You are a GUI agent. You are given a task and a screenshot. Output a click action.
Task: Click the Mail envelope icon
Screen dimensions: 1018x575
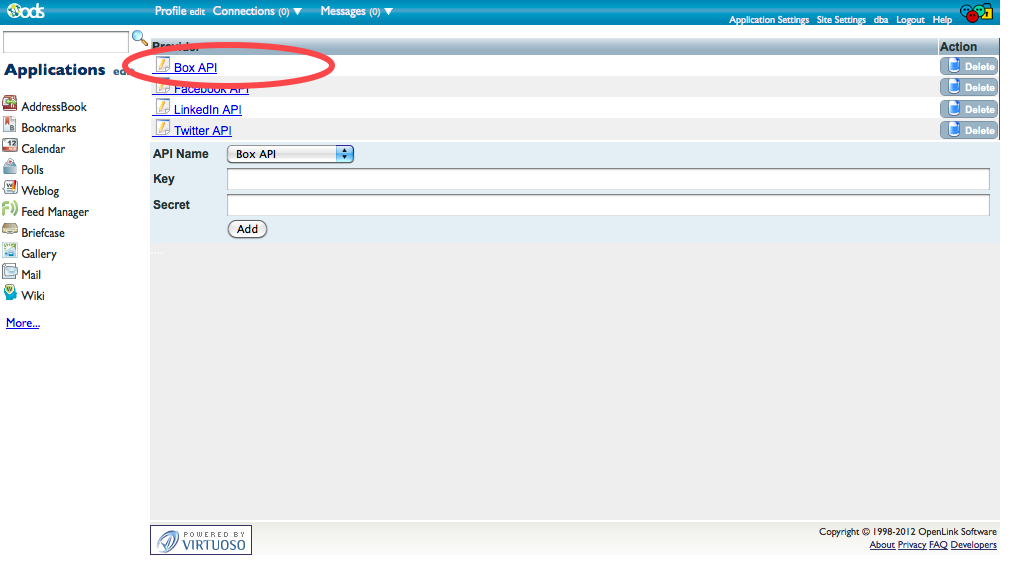[x=10, y=273]
